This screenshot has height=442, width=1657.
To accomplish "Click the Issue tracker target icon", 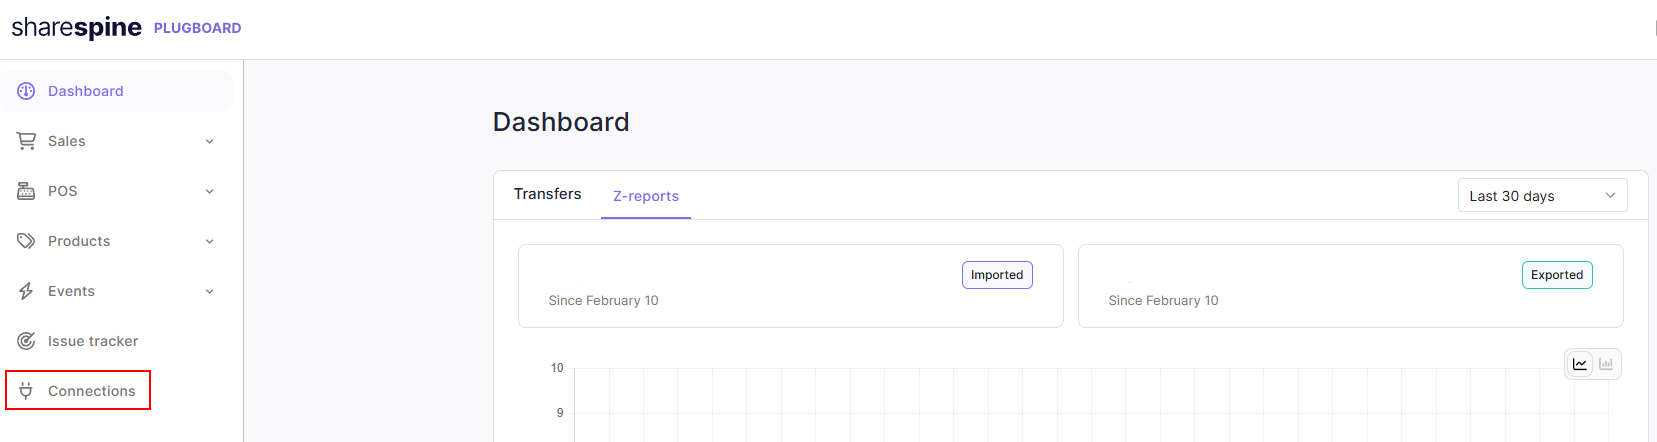I will 26,341.
